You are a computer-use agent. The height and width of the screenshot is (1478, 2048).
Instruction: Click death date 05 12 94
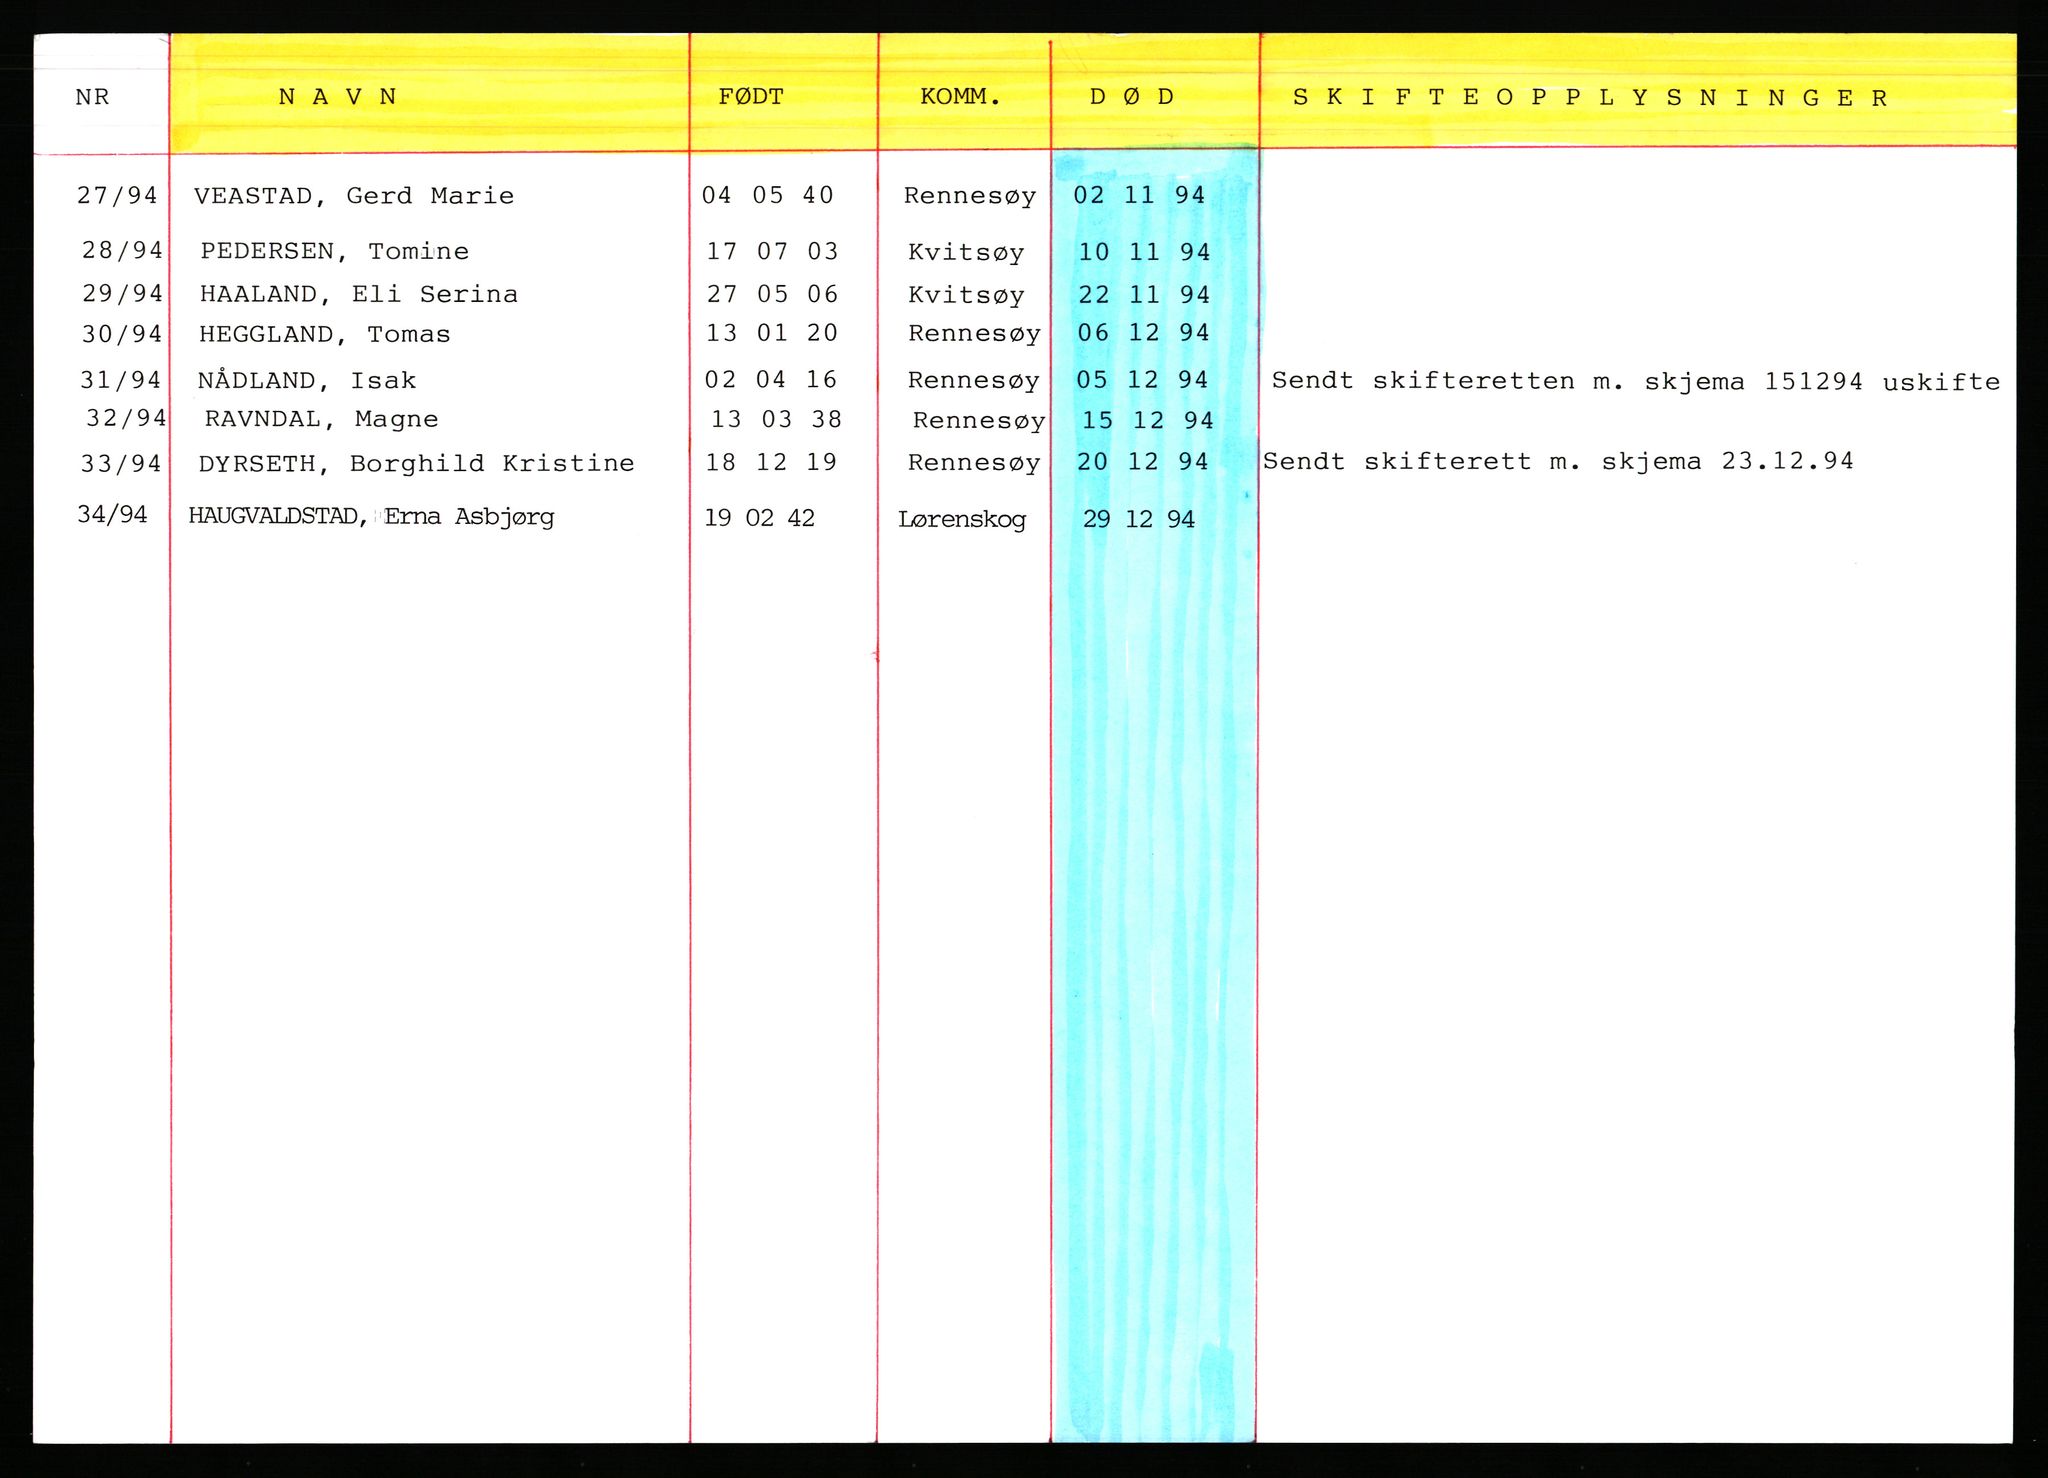(1142, 380)
